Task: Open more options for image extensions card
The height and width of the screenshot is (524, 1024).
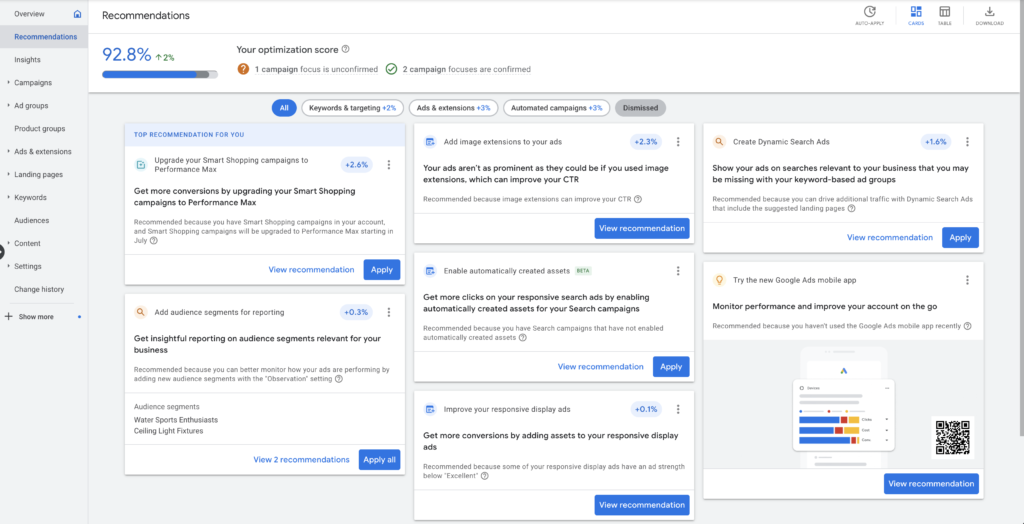Action: 678,142
